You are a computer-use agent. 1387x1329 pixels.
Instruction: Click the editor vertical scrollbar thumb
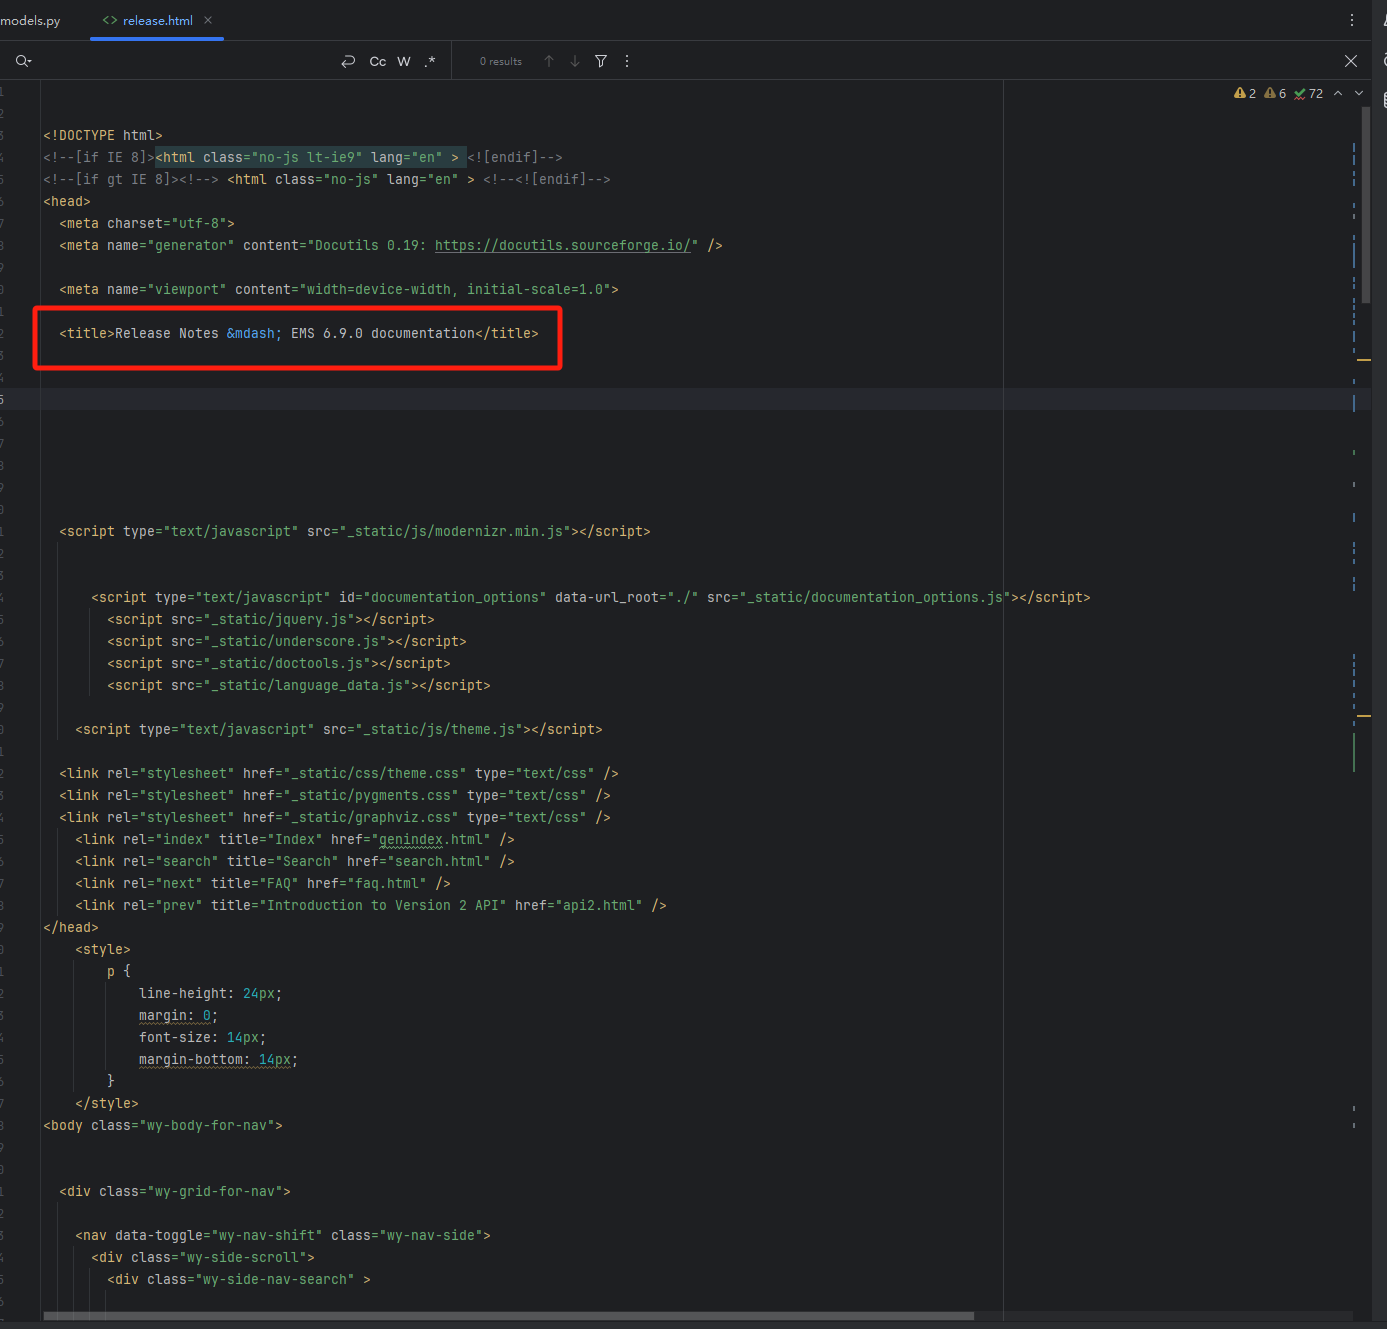click(1366, 204)
